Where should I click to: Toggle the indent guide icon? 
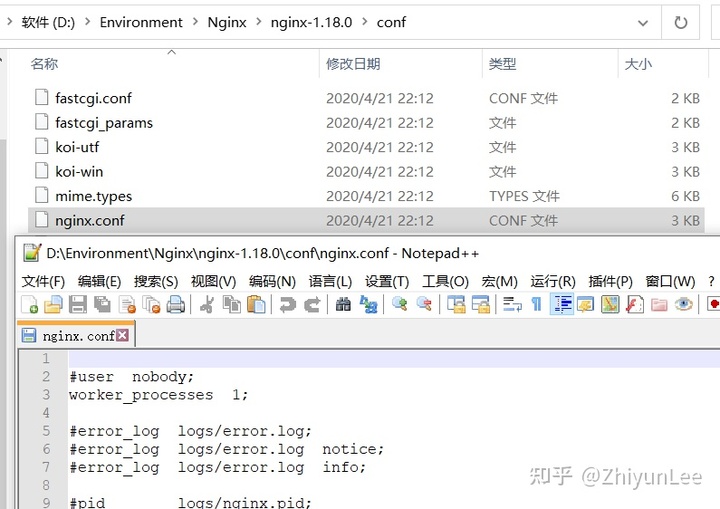pos(562,305)
